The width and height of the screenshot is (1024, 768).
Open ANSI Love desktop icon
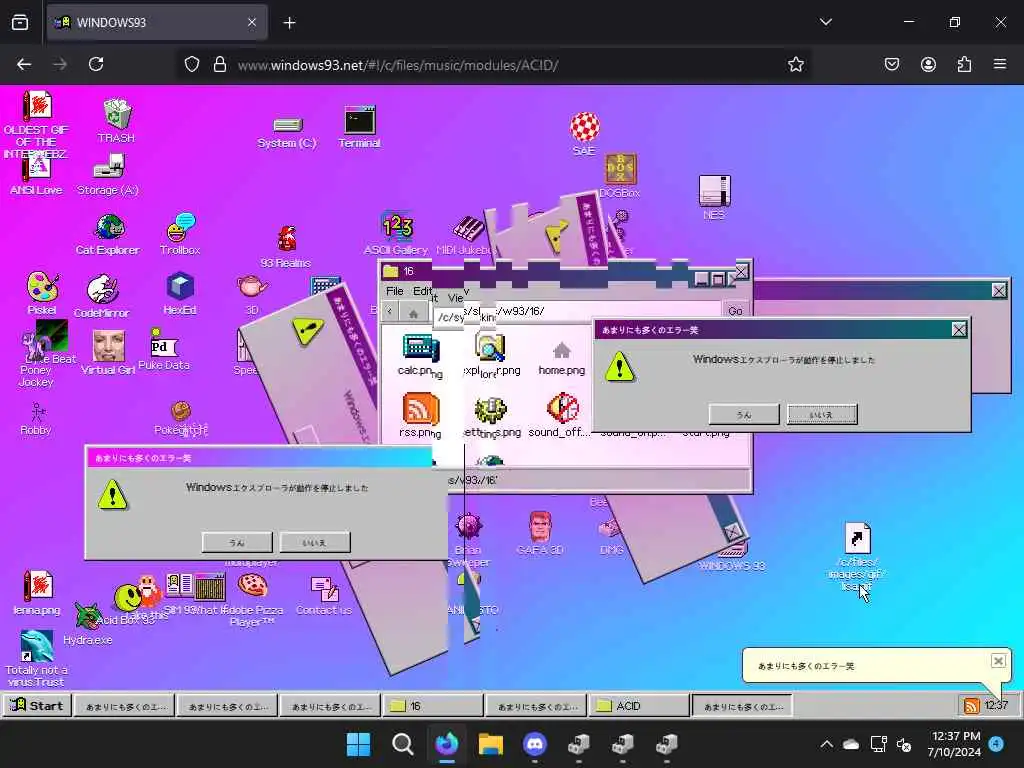(x=37, y=175)
